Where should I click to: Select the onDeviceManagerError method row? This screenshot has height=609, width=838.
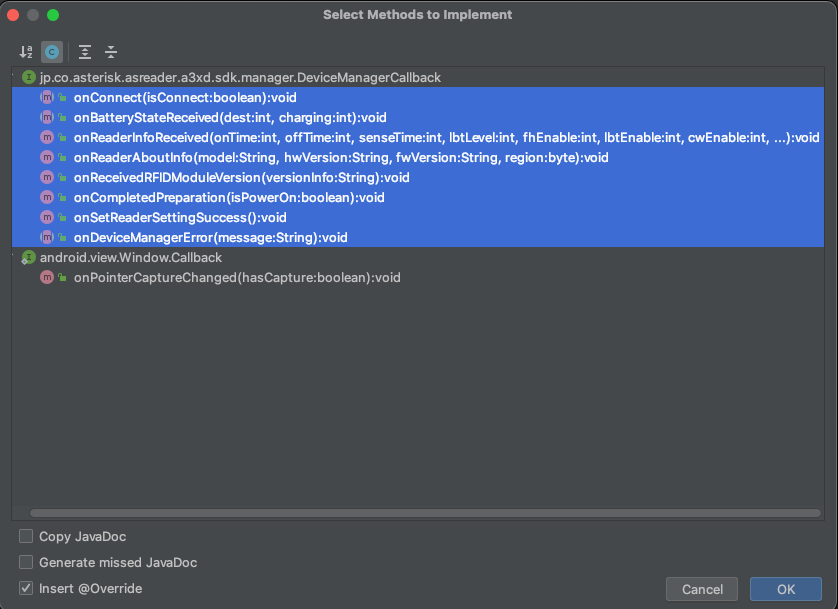[x=210, y=237]
